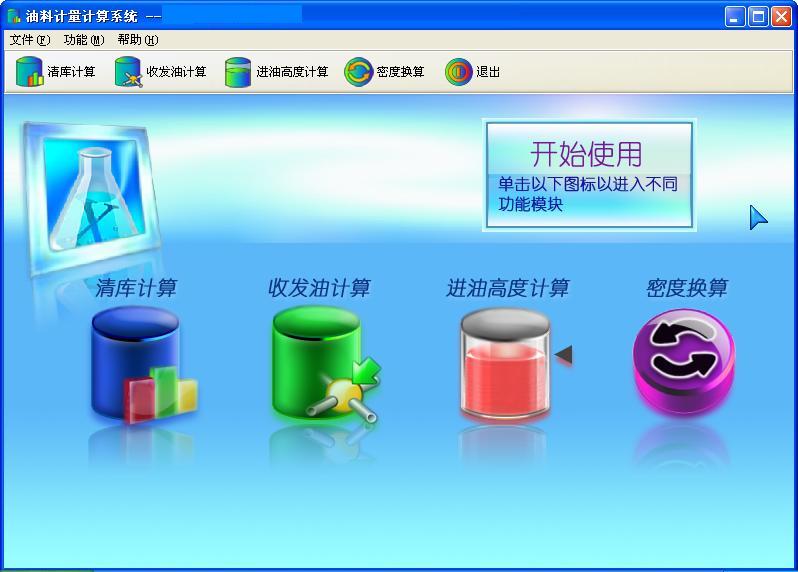Viewport: 798px width, 572px height.
Task: Click the flask logo picture
Action: coord(92,198)
